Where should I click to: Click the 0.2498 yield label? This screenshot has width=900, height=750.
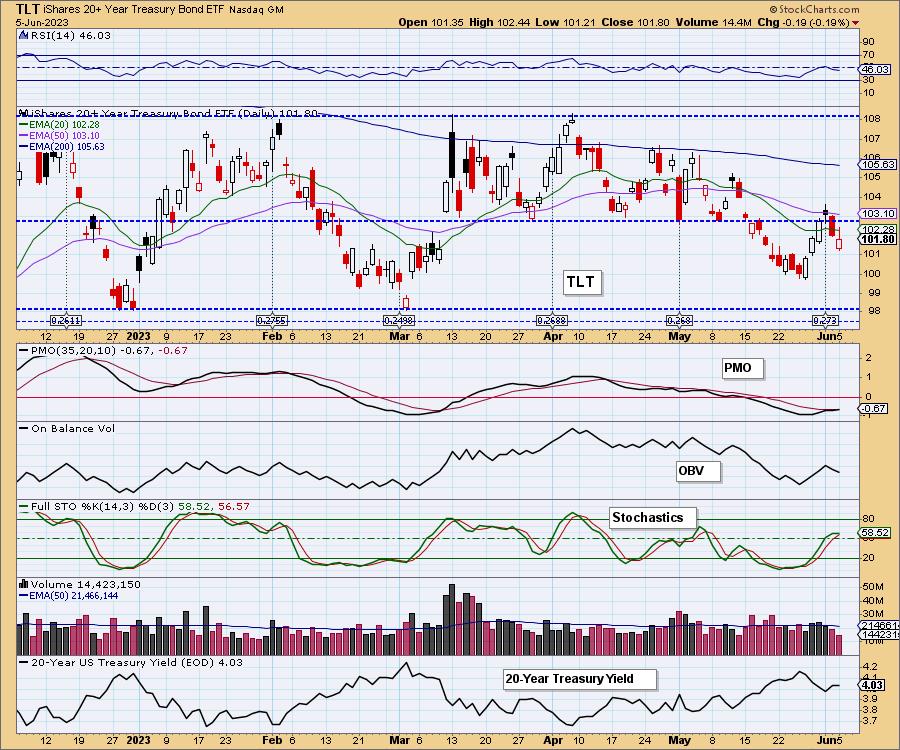click(399, 321)
